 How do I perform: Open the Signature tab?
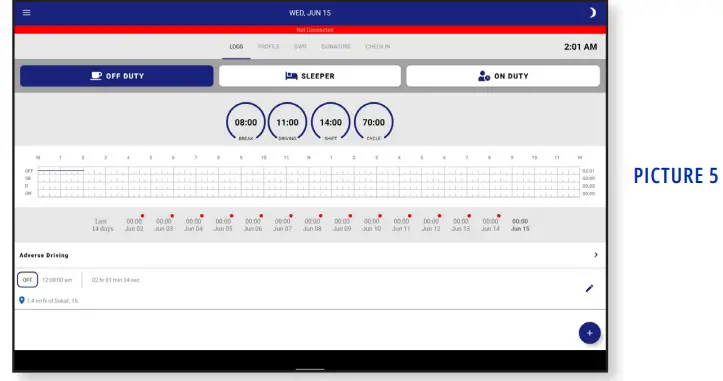point(336,47)
